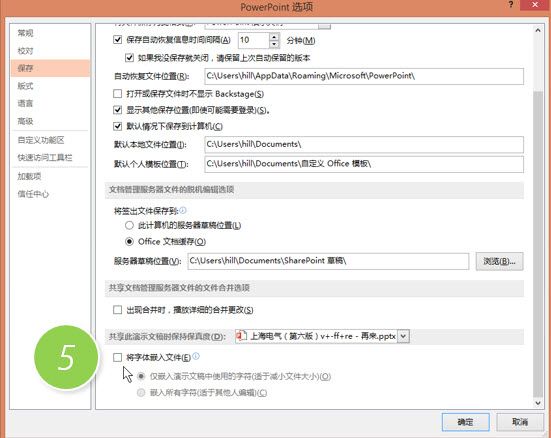Viewport: 551px width, 438px height.
Task: Check 将字体嵌入文件 embed fonts checkbox
Action: click(x=117, y=358)
